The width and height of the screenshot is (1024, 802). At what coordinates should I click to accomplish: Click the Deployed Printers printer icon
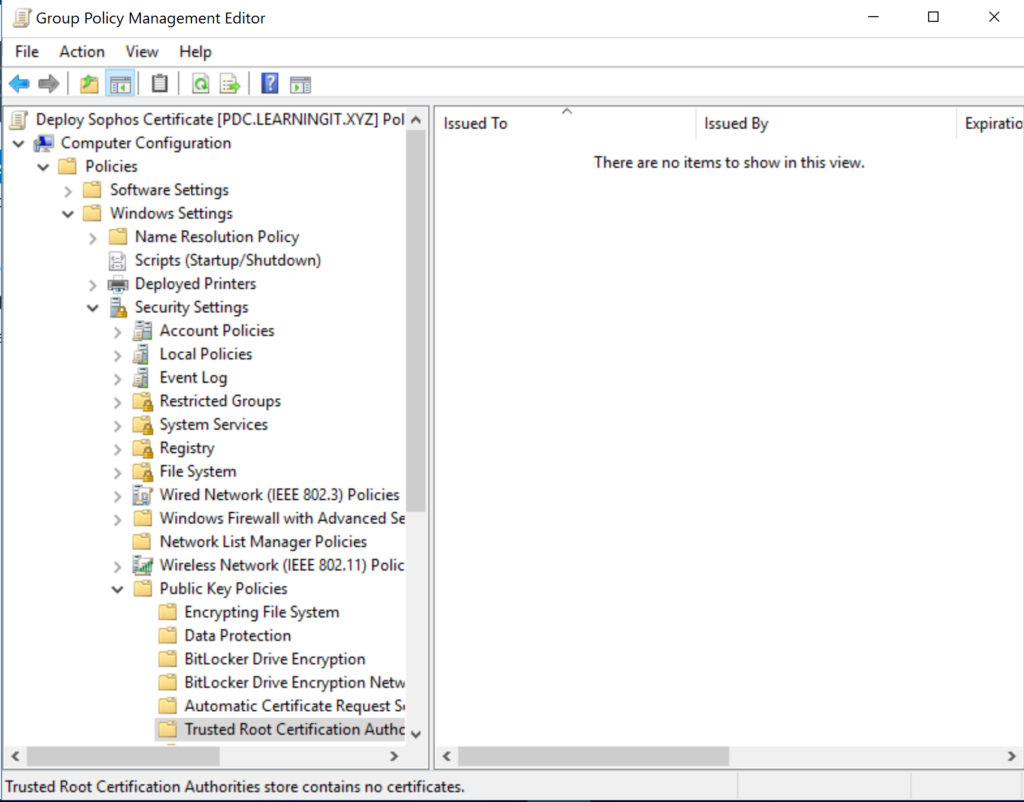(118, 284)
